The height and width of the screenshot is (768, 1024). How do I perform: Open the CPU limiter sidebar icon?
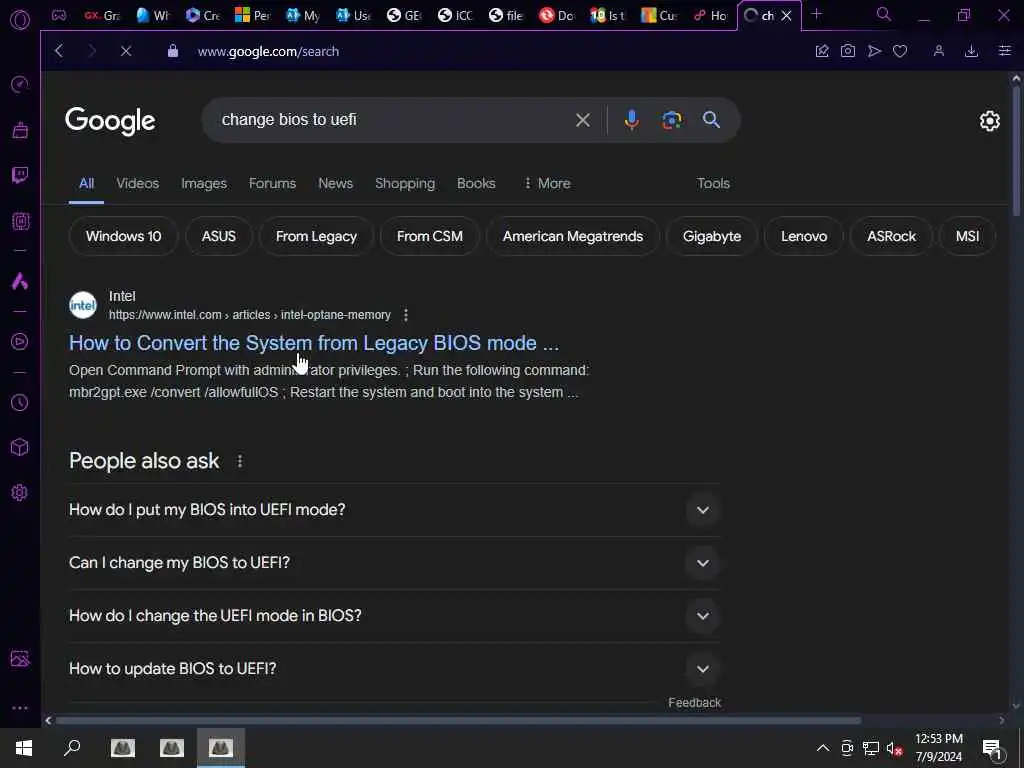pos(20,221)
